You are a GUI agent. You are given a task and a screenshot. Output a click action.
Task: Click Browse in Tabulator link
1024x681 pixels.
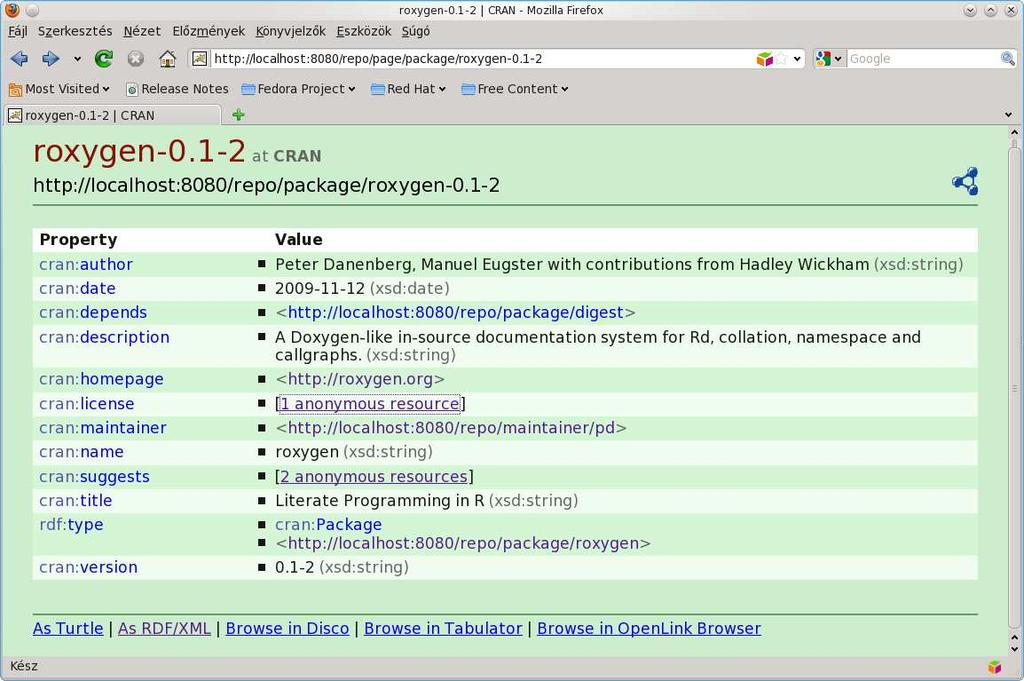click(443, 629)
